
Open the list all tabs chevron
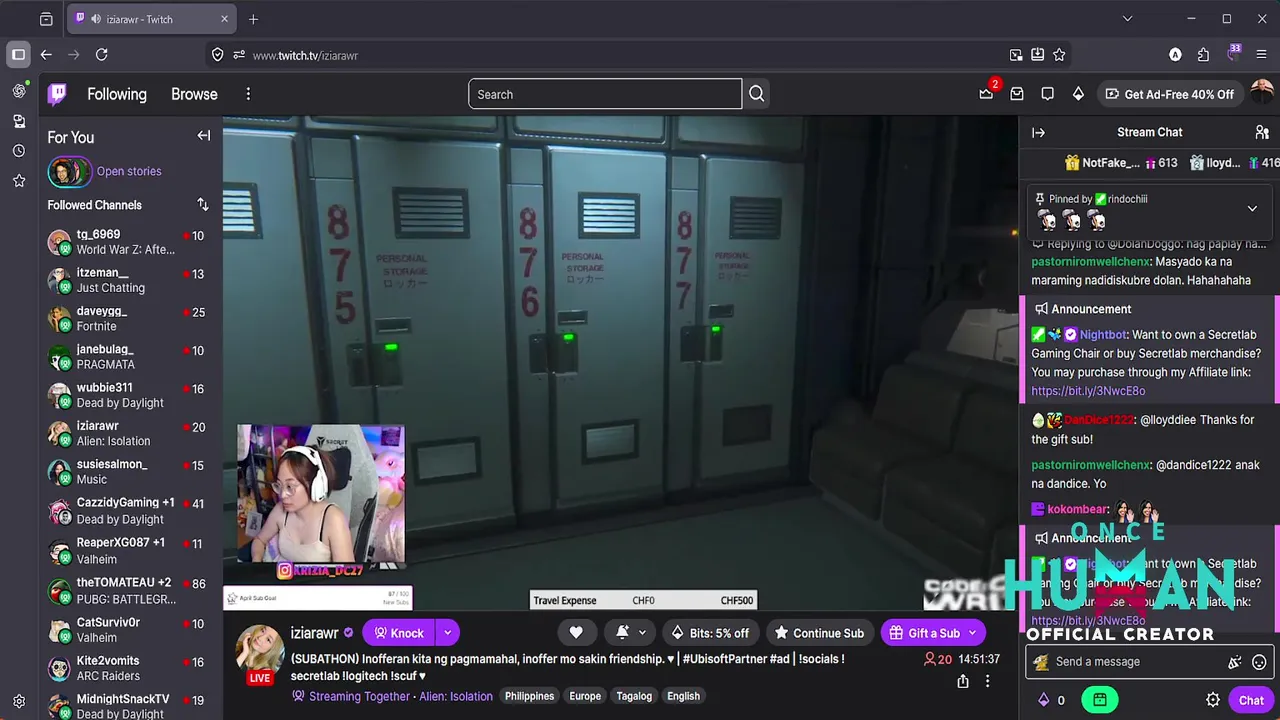click(x=1127, y=19)
